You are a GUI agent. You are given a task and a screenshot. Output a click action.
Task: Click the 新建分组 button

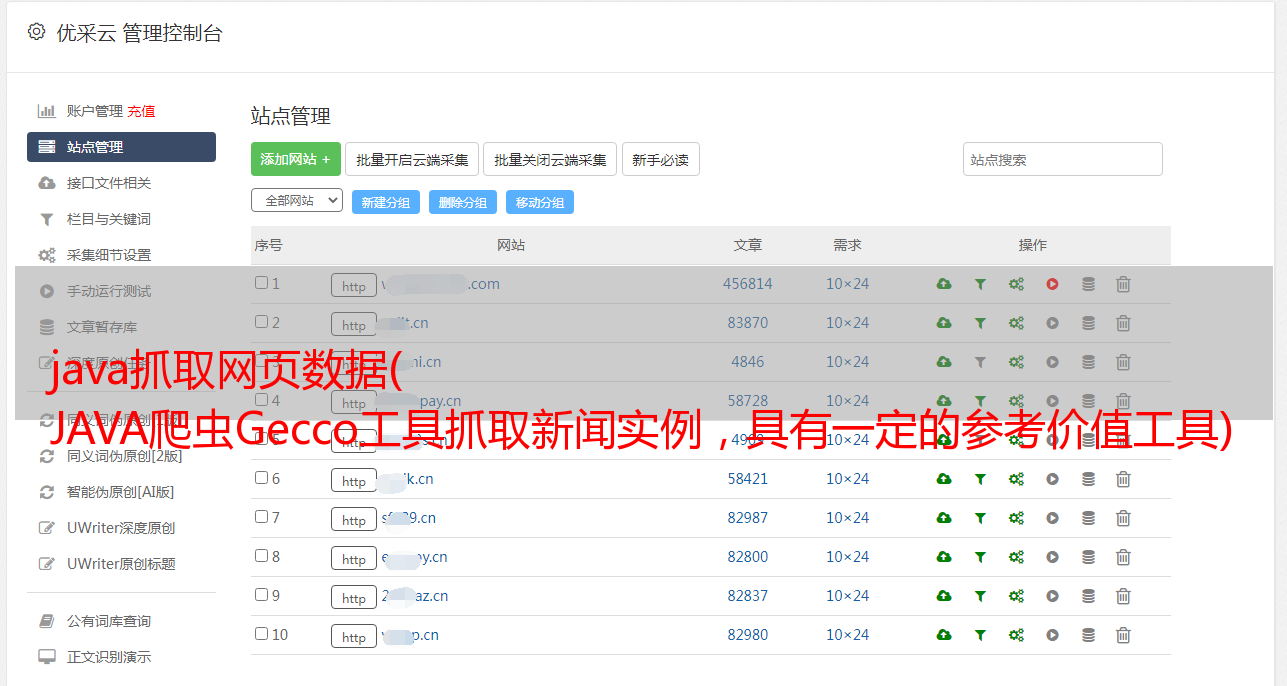click(x=386, y=202)
